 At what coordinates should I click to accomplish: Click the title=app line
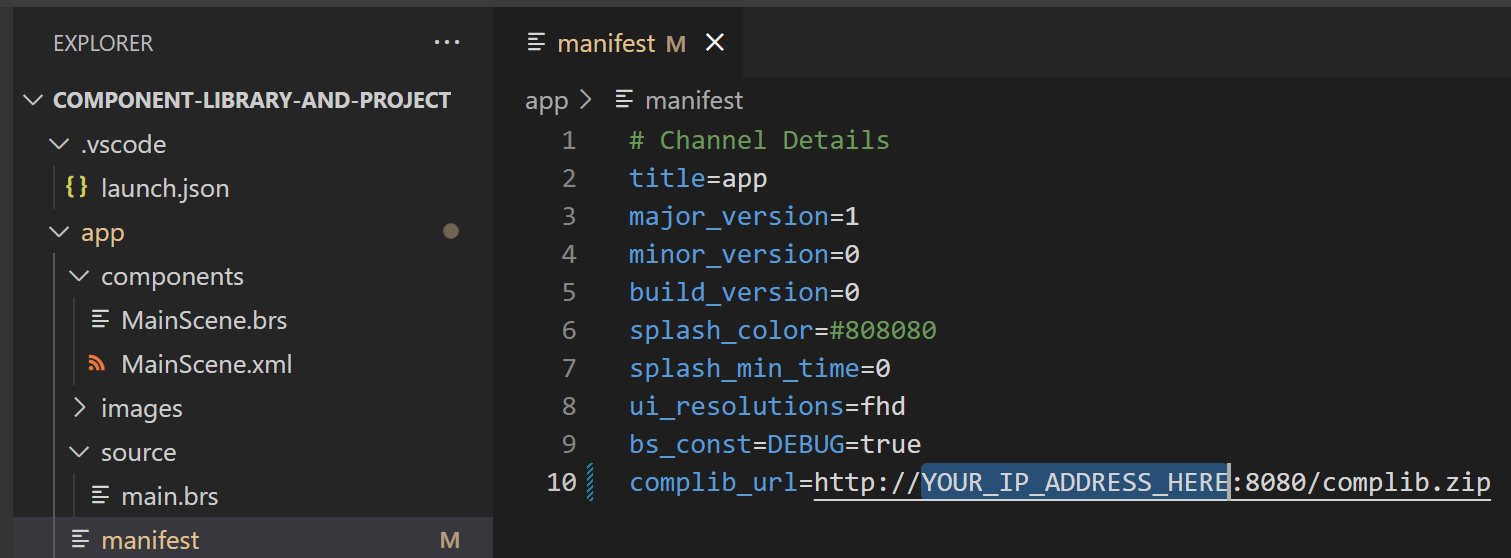(x=698, y=178)
